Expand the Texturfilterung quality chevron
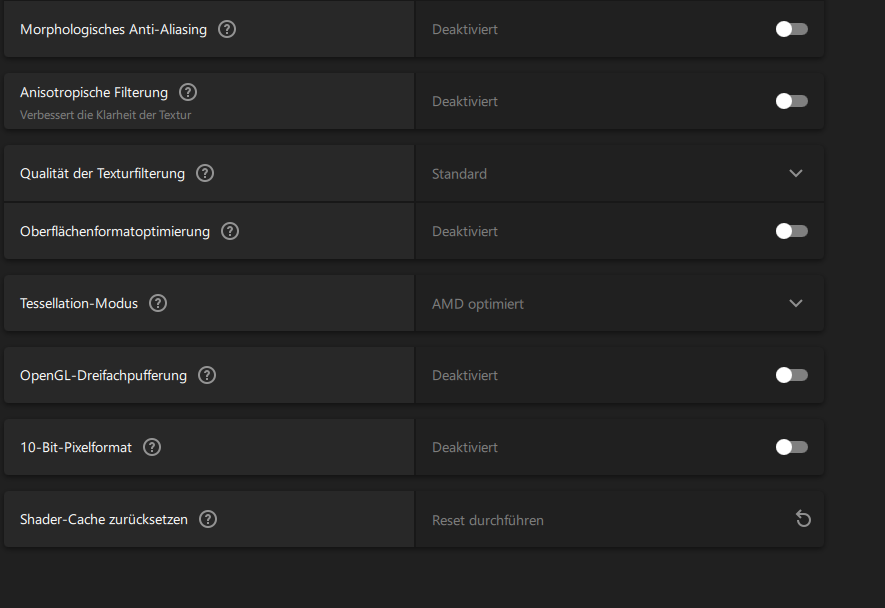The width and height of the screenshot is (885, 608). (796, 173)
